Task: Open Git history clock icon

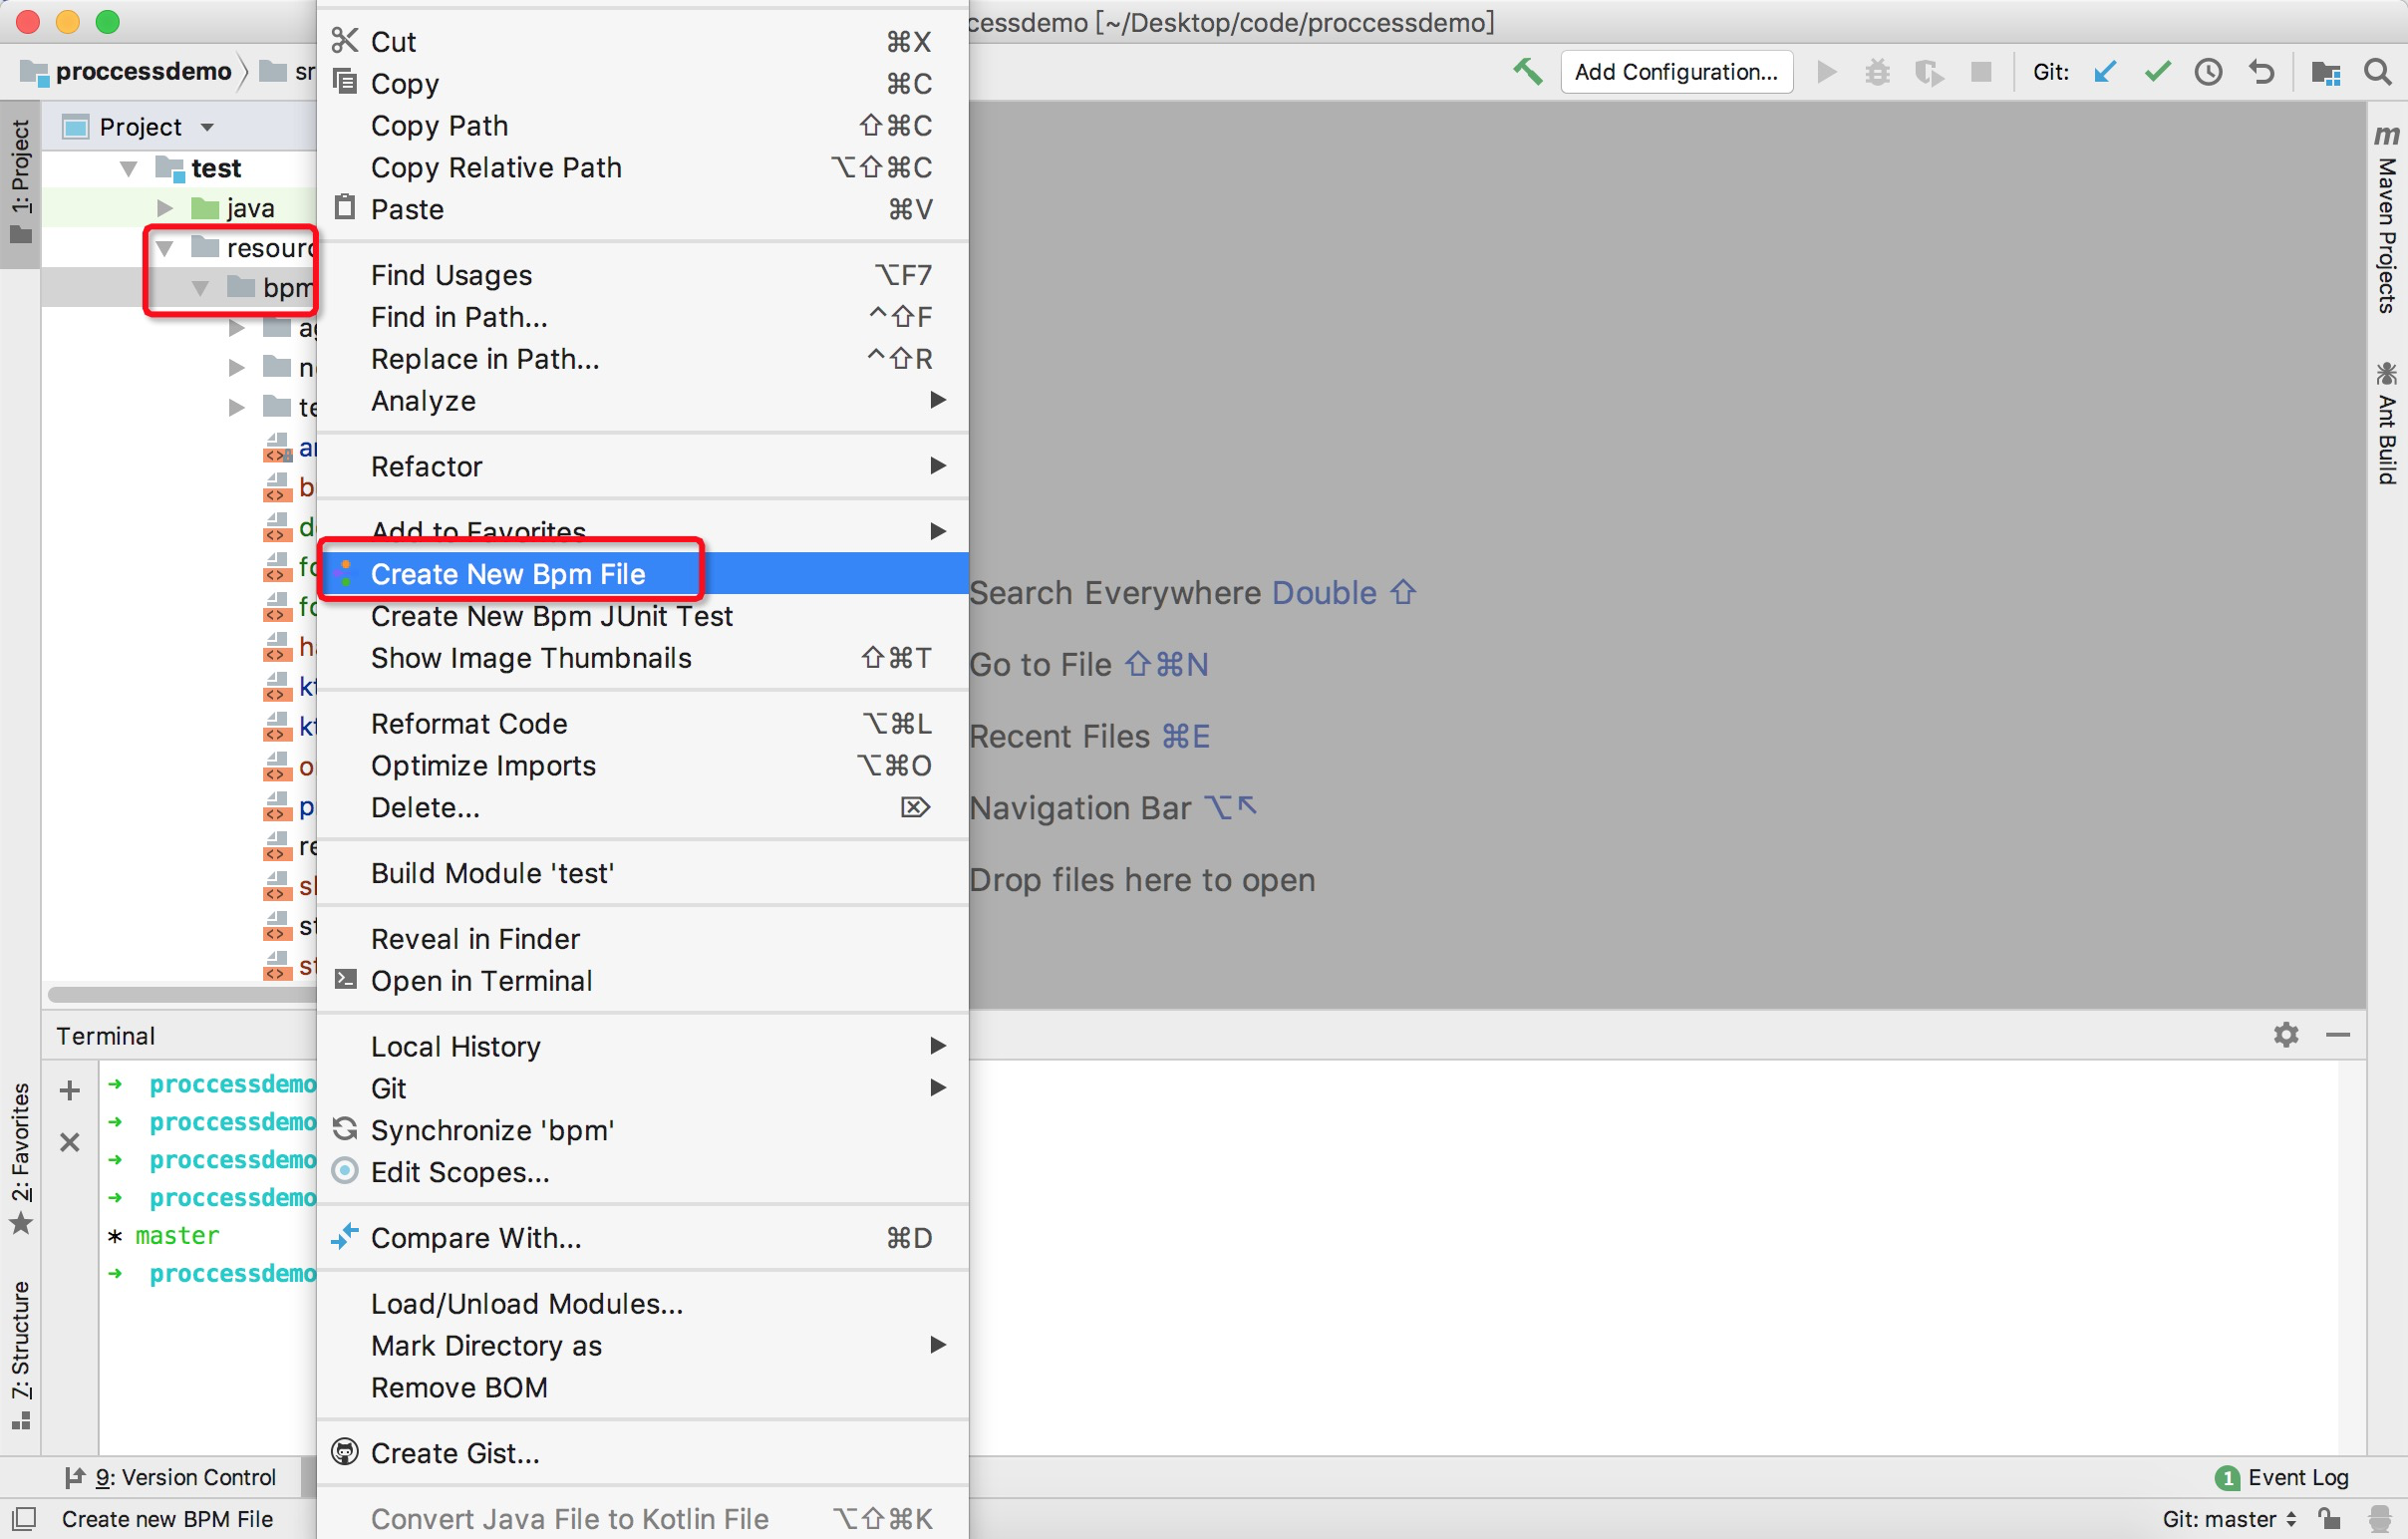Action: pos(2208,72)
